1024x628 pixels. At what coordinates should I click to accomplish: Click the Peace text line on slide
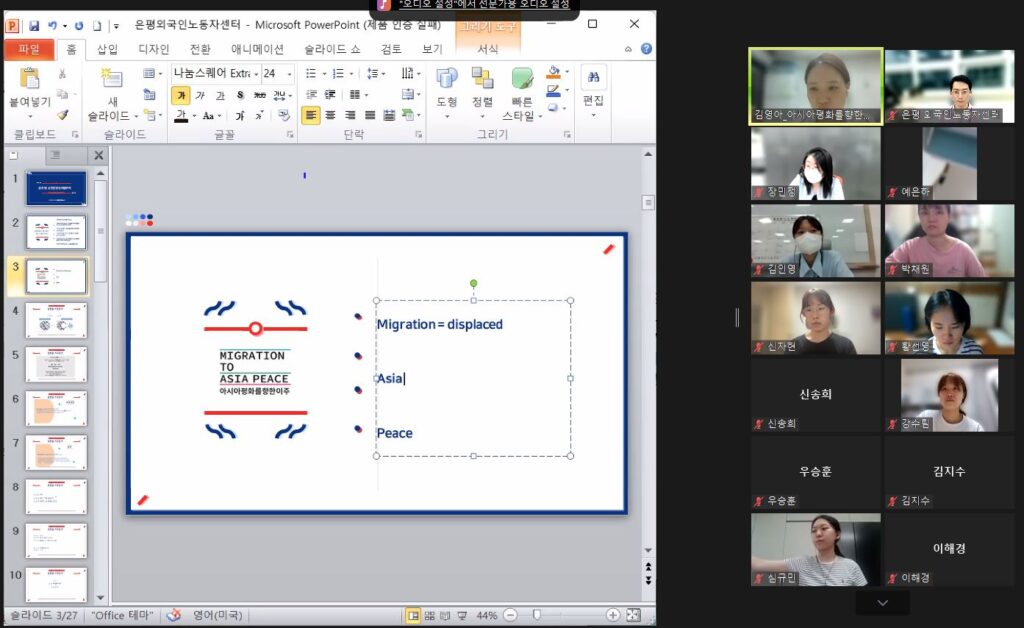[394, 433]
